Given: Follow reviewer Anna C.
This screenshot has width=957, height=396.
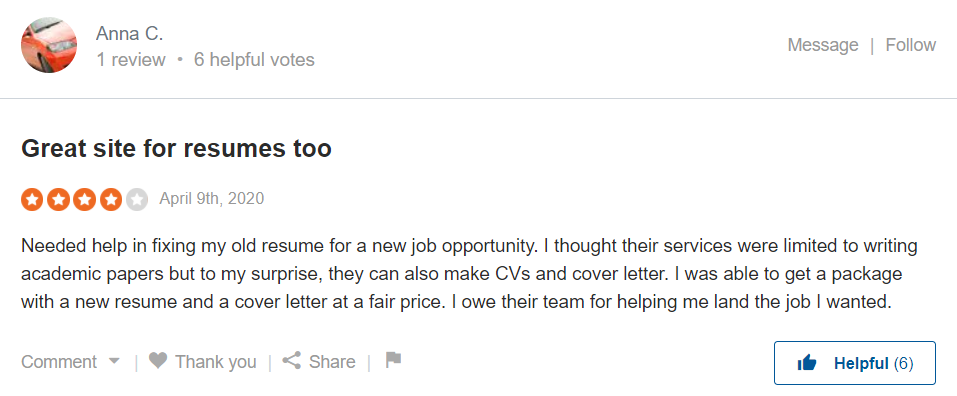Looking at the screenshot, I should click(x=911, y=45).
